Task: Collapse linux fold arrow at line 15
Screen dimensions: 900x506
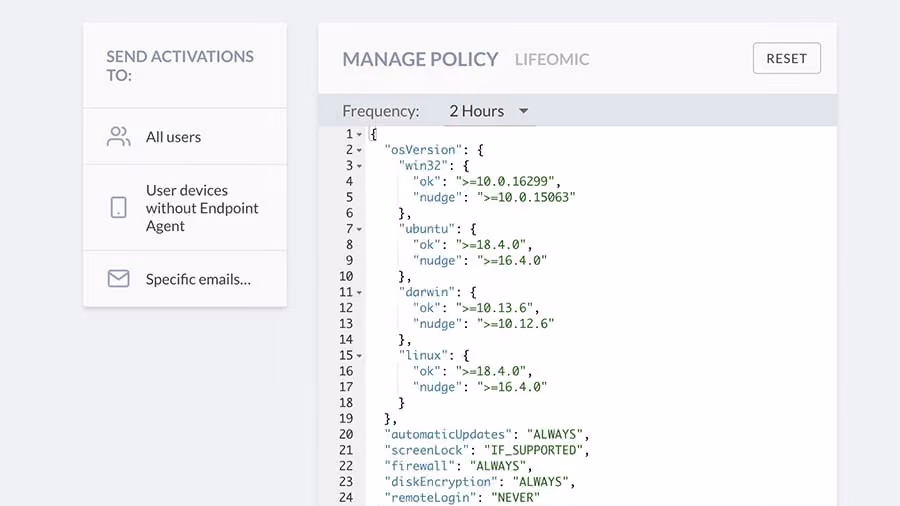Action: [359, 356]
